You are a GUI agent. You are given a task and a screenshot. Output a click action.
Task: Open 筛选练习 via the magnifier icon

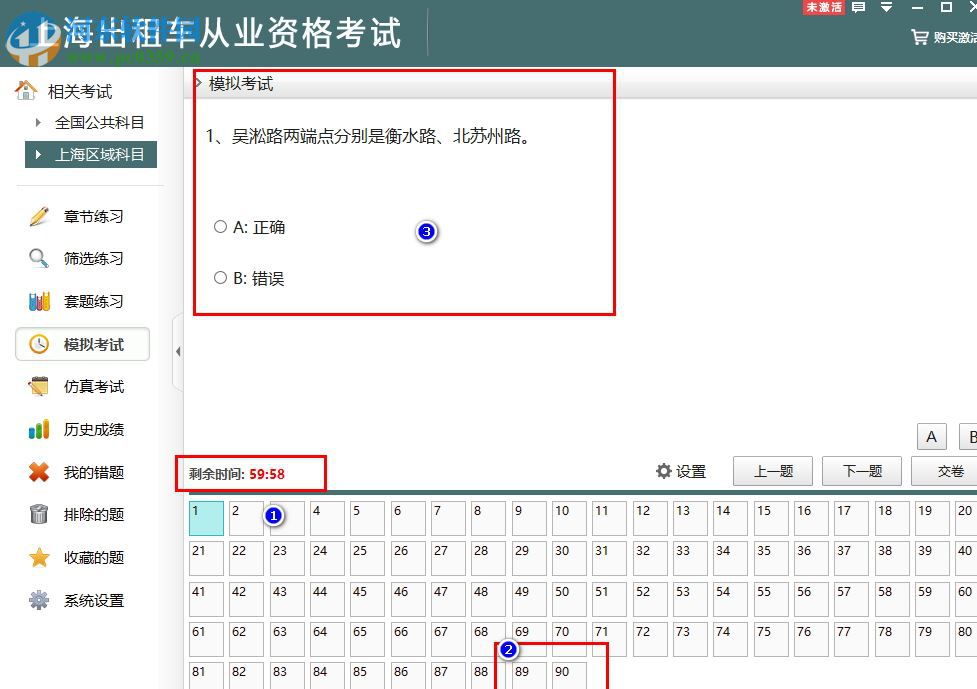click(x=38, y=258)
